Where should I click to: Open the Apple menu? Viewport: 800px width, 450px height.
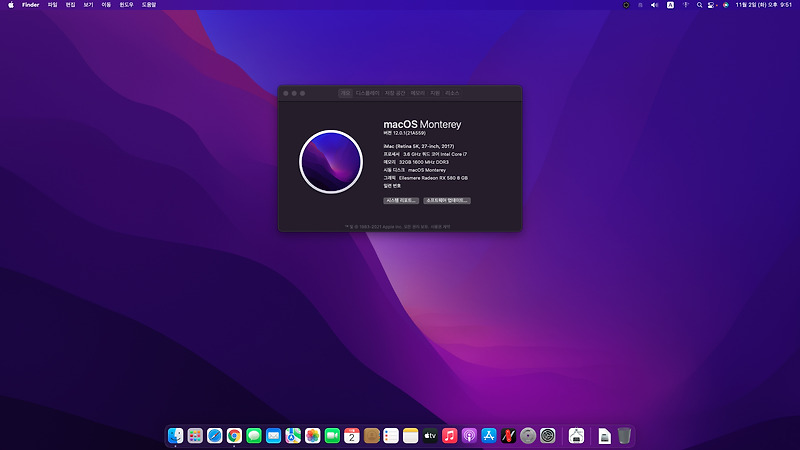(11, 5)
